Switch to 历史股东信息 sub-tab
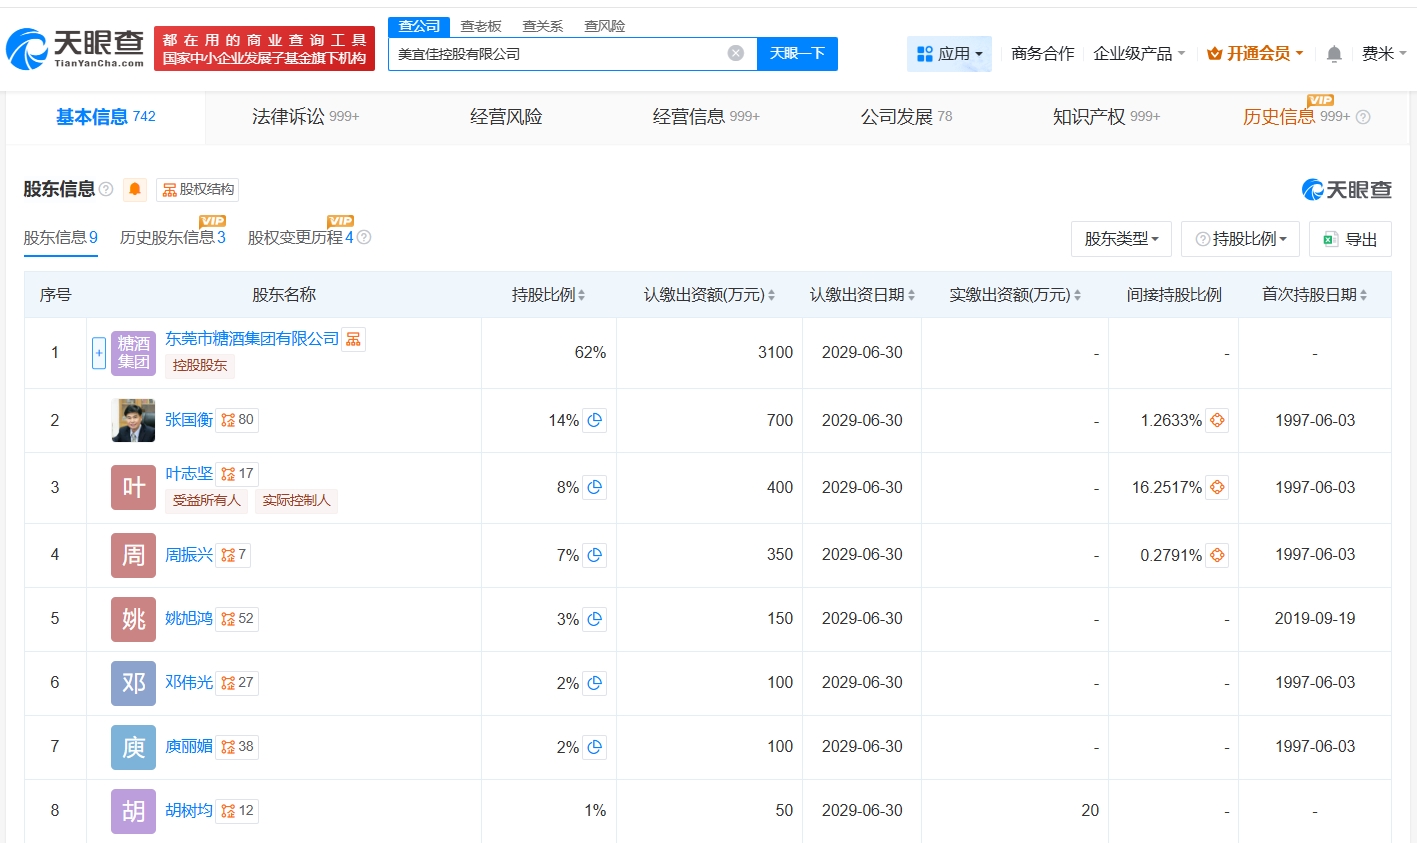Screen dimensions: 1417x843 click(x=173, y=238)
